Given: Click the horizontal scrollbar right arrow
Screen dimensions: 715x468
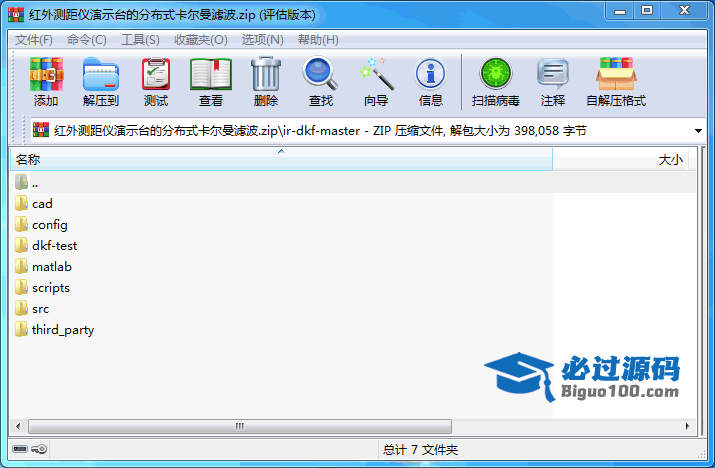Looking at the screenshot, I should (688, 426).
